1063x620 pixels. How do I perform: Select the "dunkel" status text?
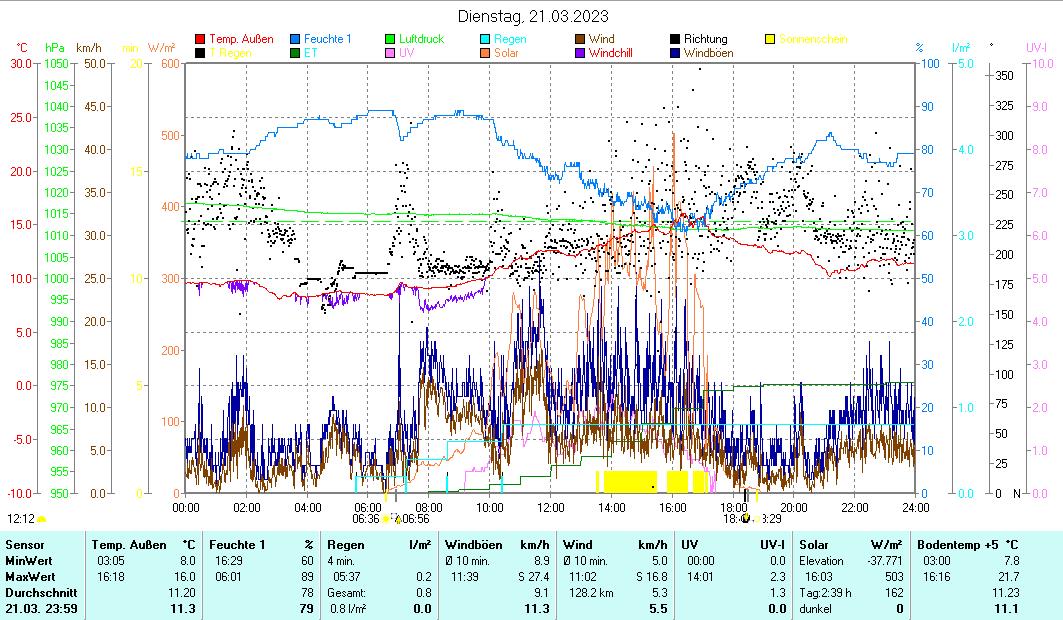click(816, 609)
